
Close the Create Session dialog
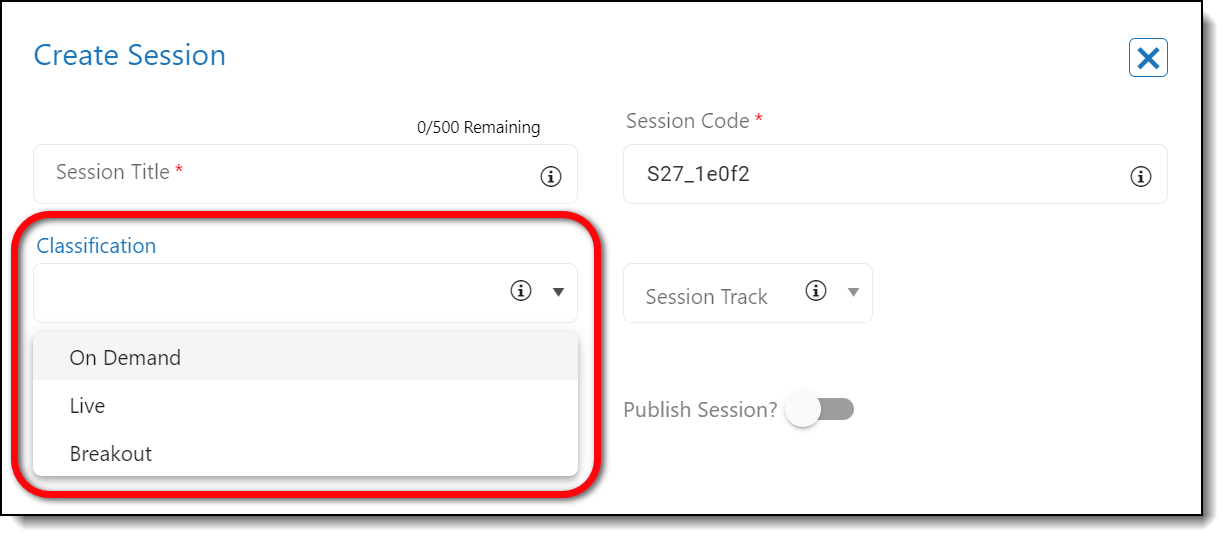pyautogui.click(x=1148, y=58)
